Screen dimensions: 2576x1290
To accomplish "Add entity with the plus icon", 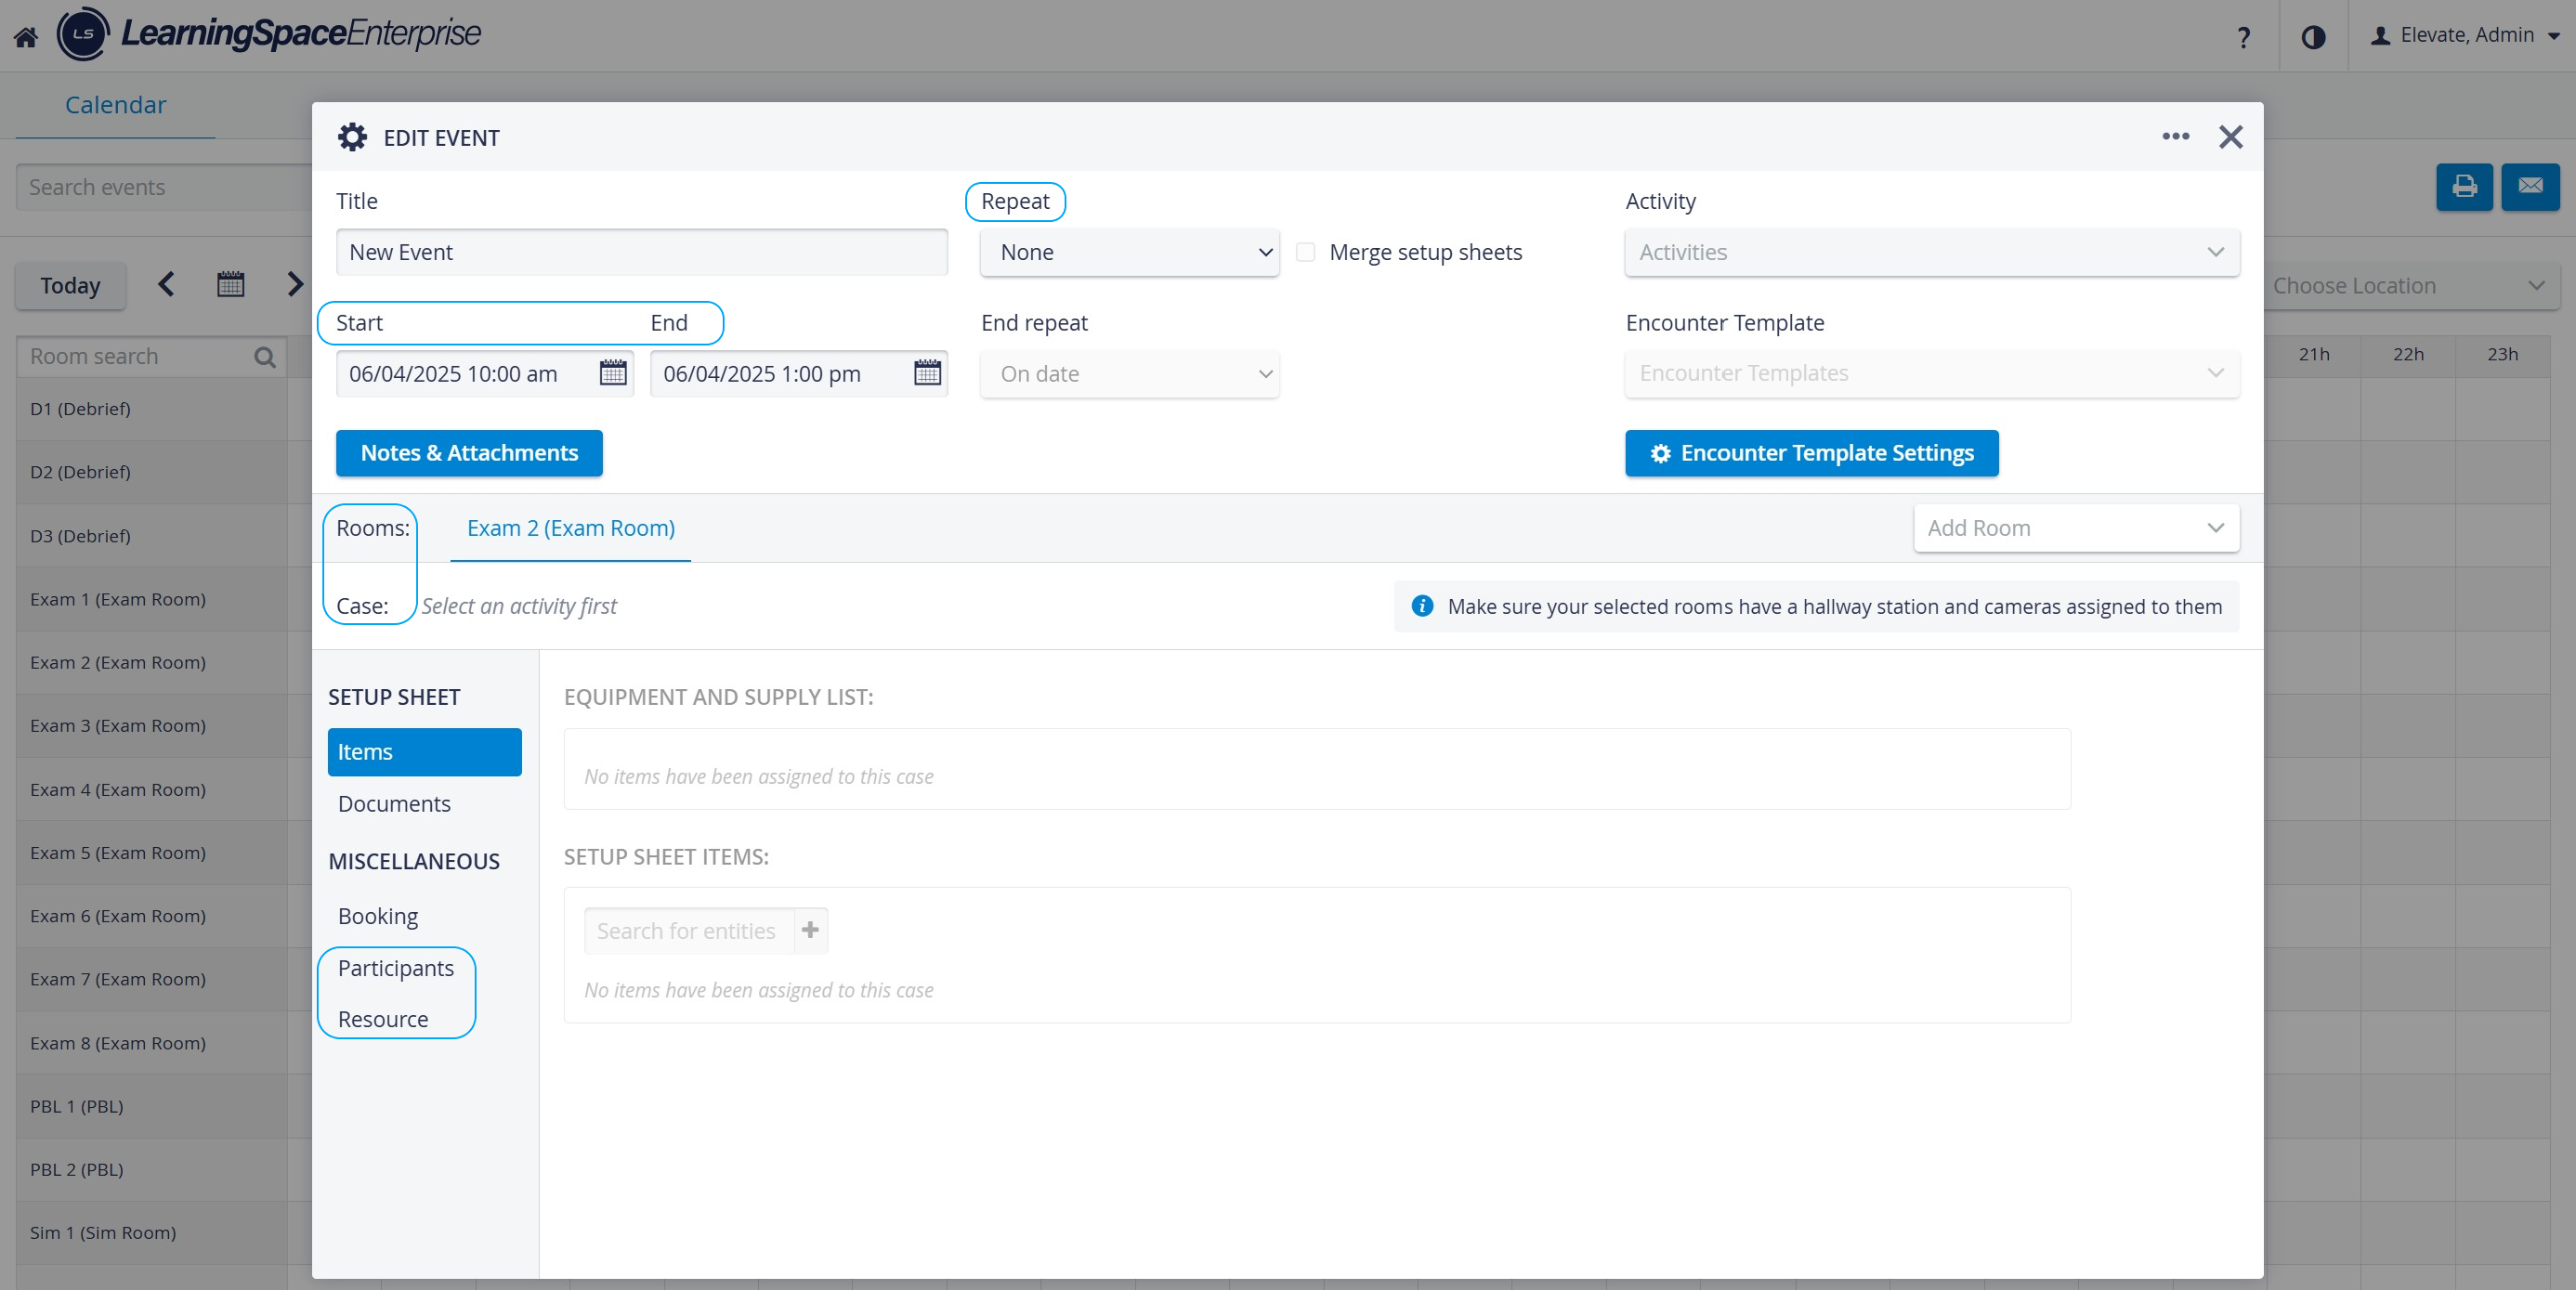I will point(810,930).
